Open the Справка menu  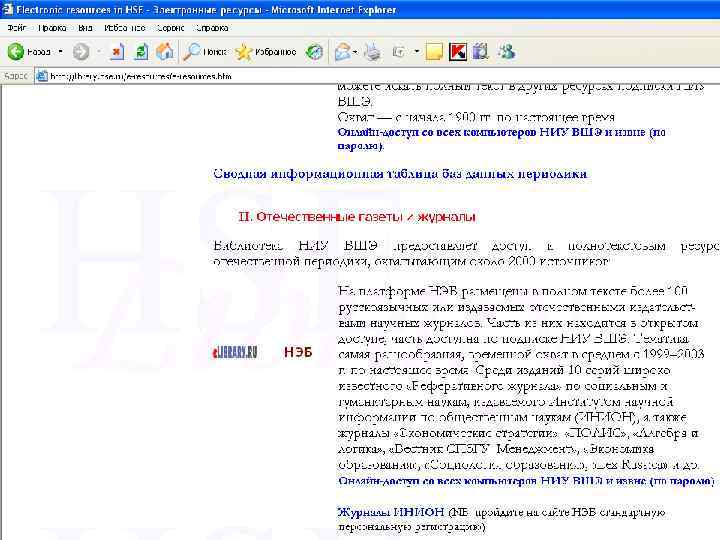pos(212,28)
